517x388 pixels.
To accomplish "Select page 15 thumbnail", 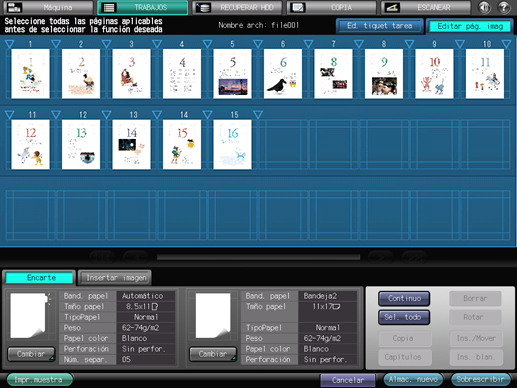I will [232, 145].
